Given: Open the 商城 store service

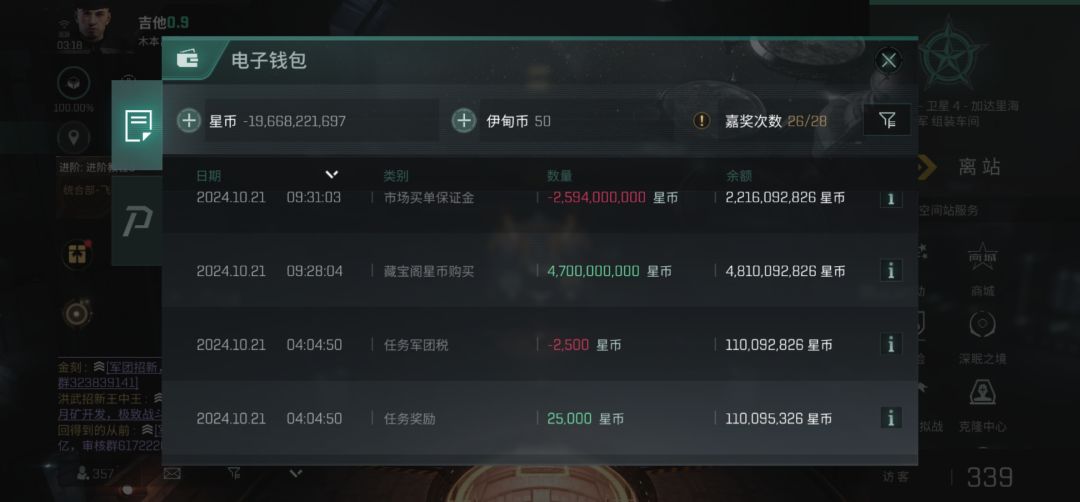Looking at the screenshot, I should coord(983,271).
